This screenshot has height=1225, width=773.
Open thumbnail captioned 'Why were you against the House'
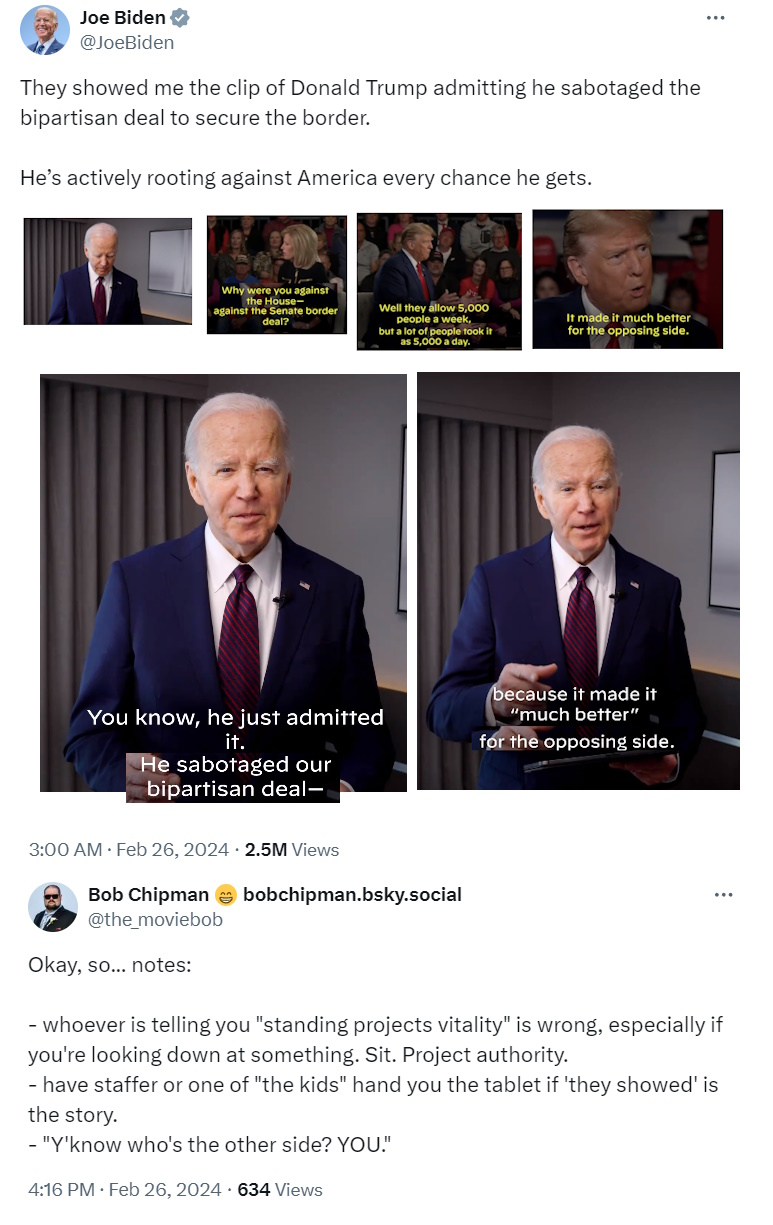[x=277, y=274]
